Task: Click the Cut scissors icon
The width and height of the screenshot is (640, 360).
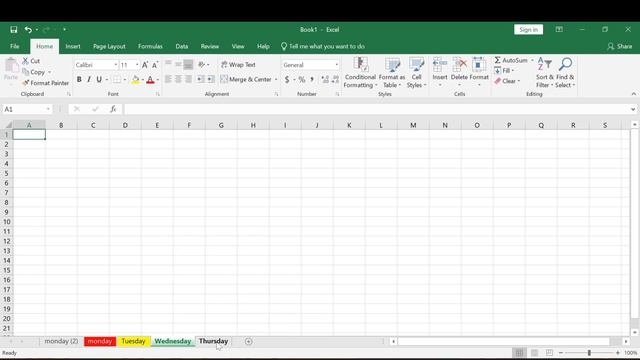Action: (26, 61)
